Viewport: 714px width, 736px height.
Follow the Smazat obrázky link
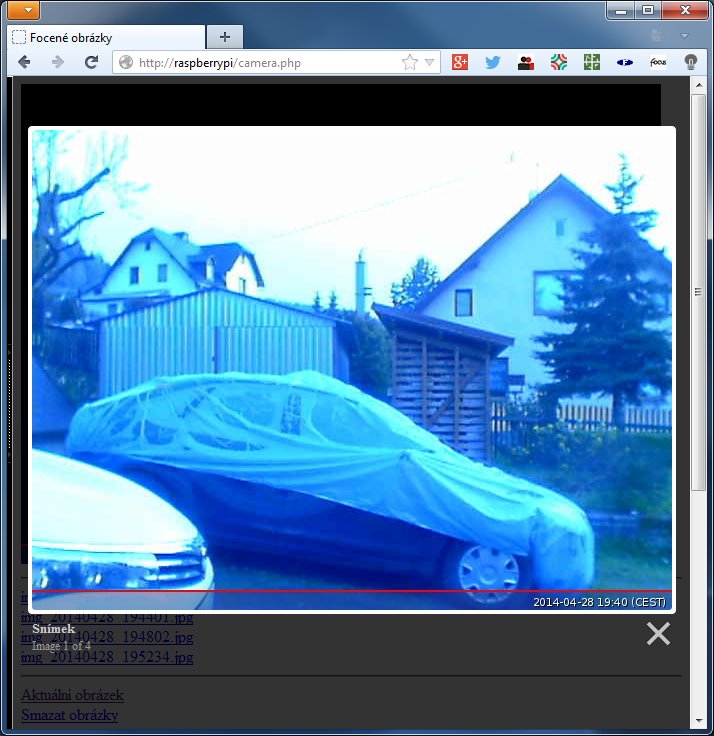69,715
